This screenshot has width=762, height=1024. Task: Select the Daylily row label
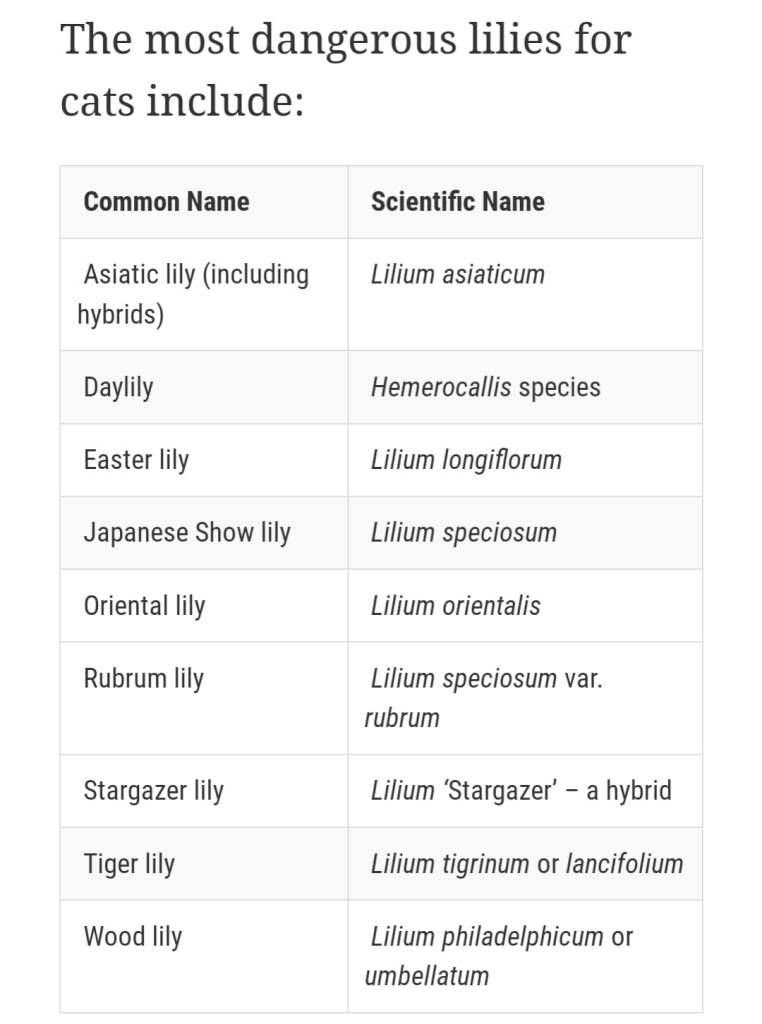[x=118, y=387]
